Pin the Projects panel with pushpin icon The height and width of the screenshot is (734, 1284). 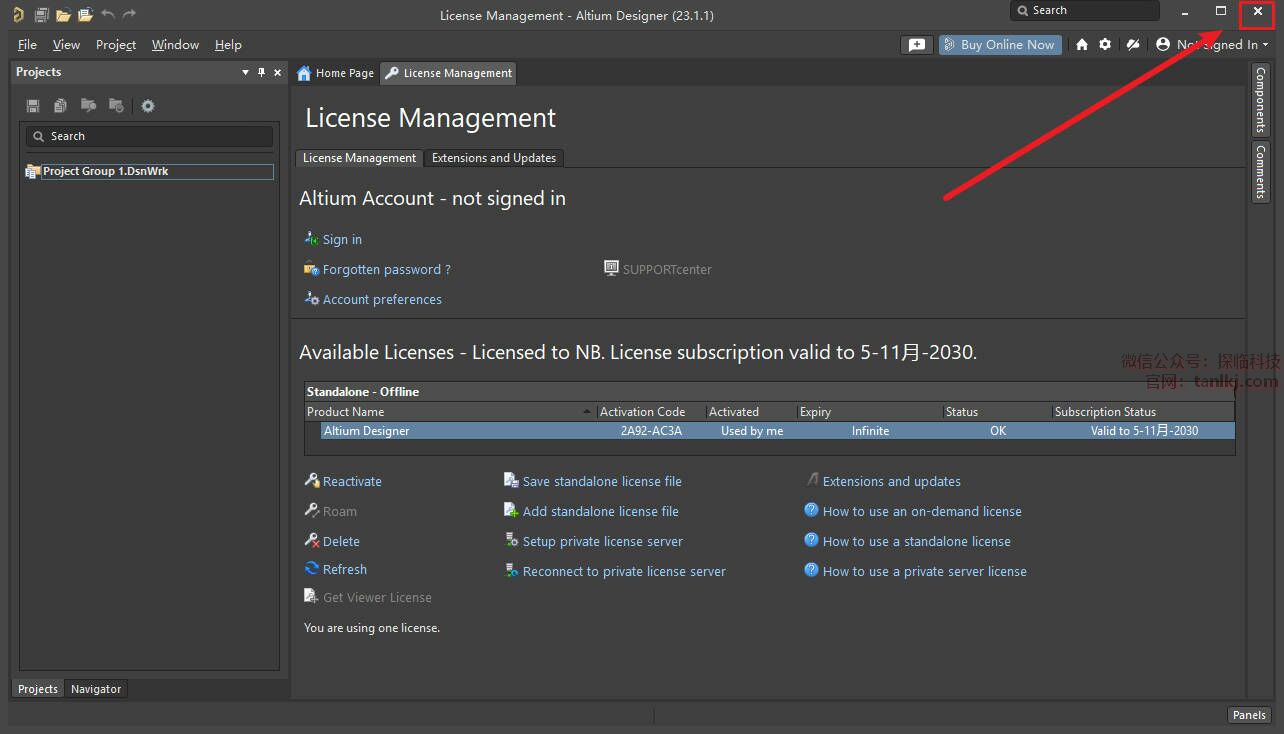tap(262, 72)
